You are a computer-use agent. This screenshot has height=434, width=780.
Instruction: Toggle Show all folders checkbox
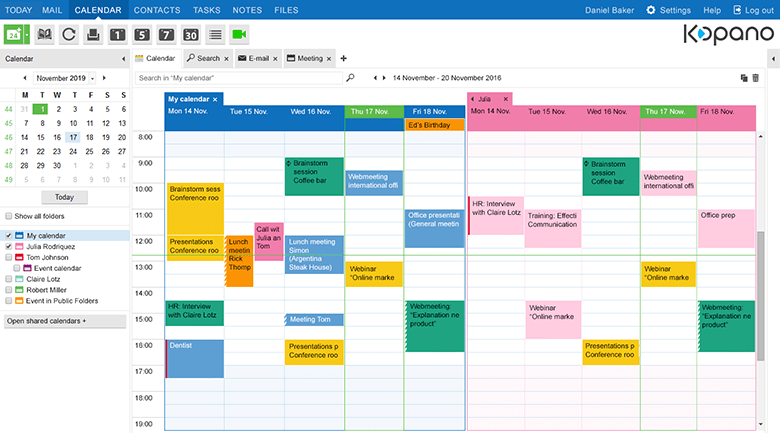[x=8, y=216]
